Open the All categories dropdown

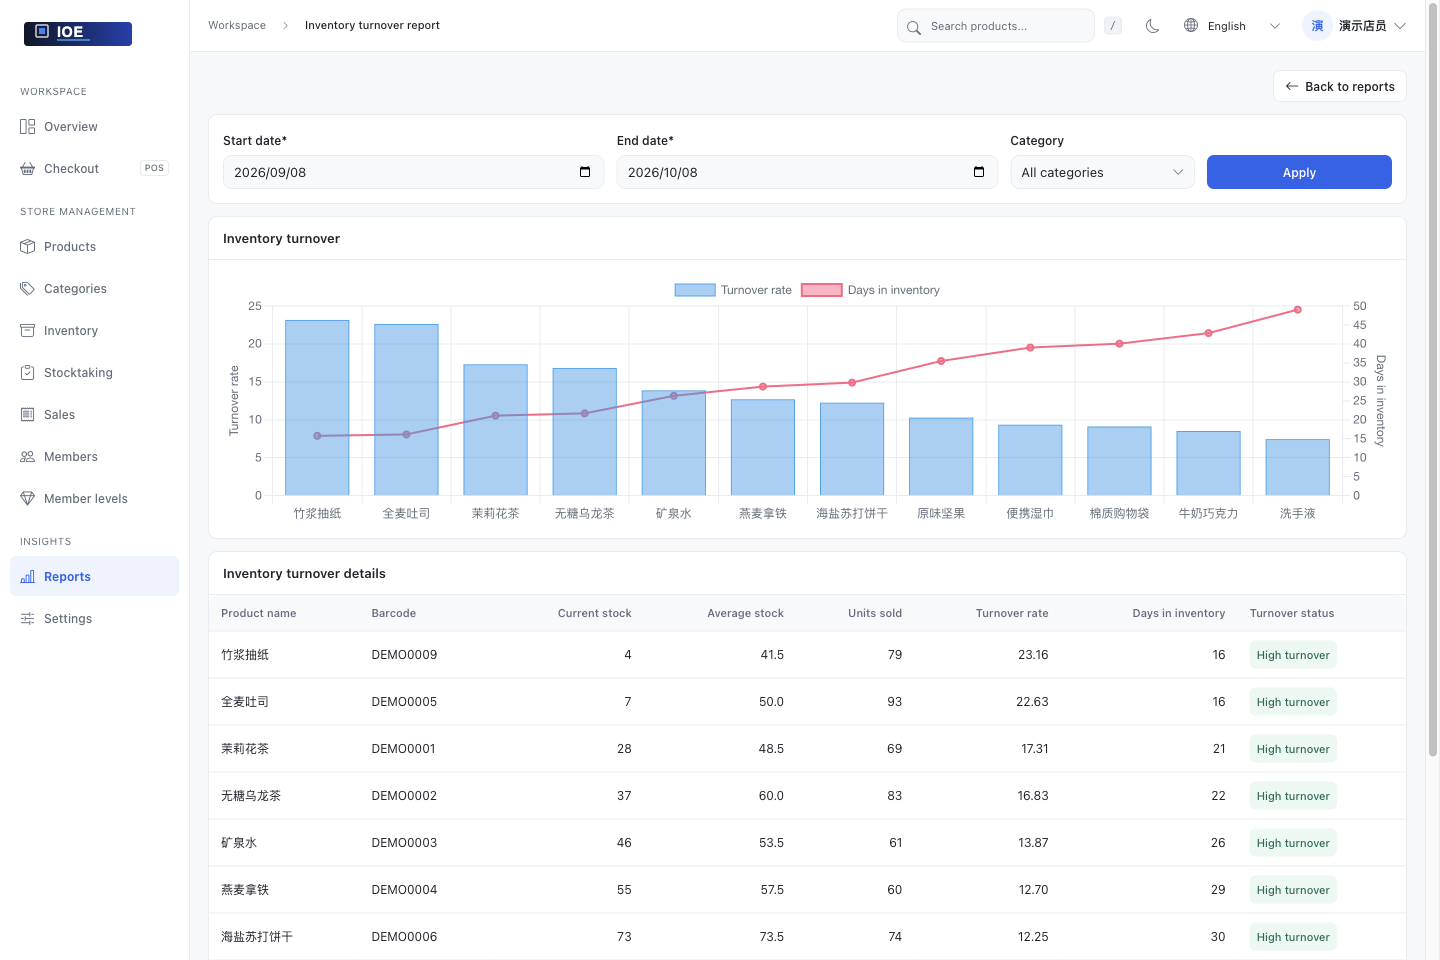[x=1102, y=172]
